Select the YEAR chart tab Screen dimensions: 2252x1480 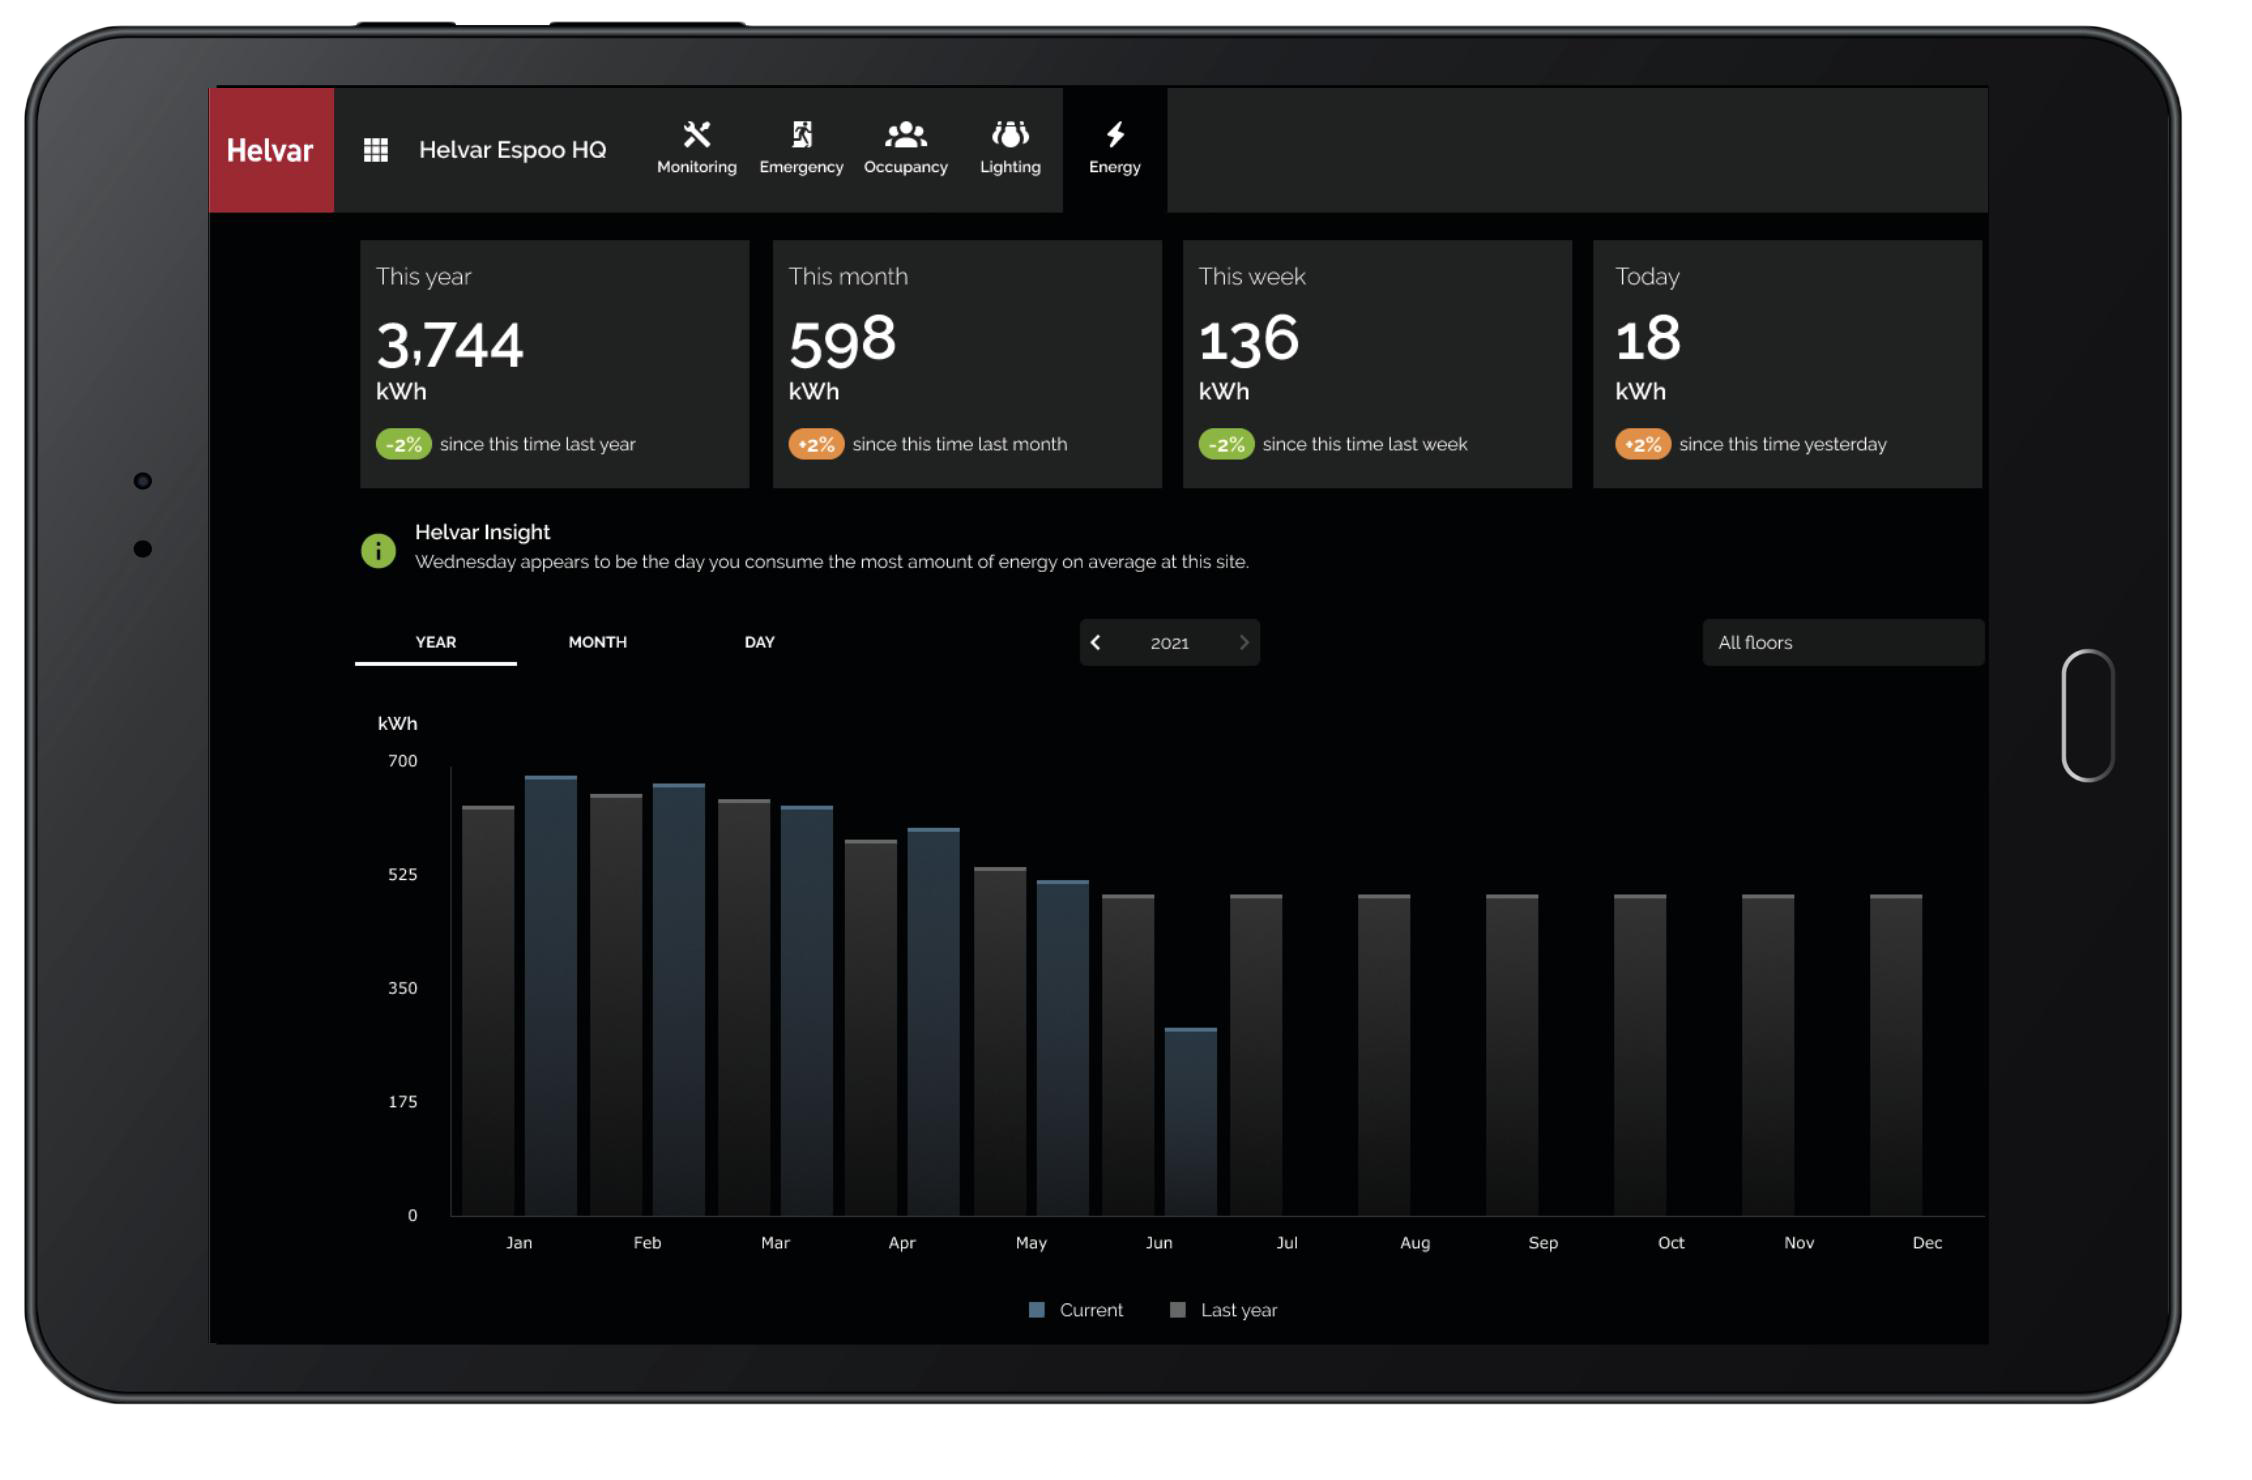(x=436, y=642)
